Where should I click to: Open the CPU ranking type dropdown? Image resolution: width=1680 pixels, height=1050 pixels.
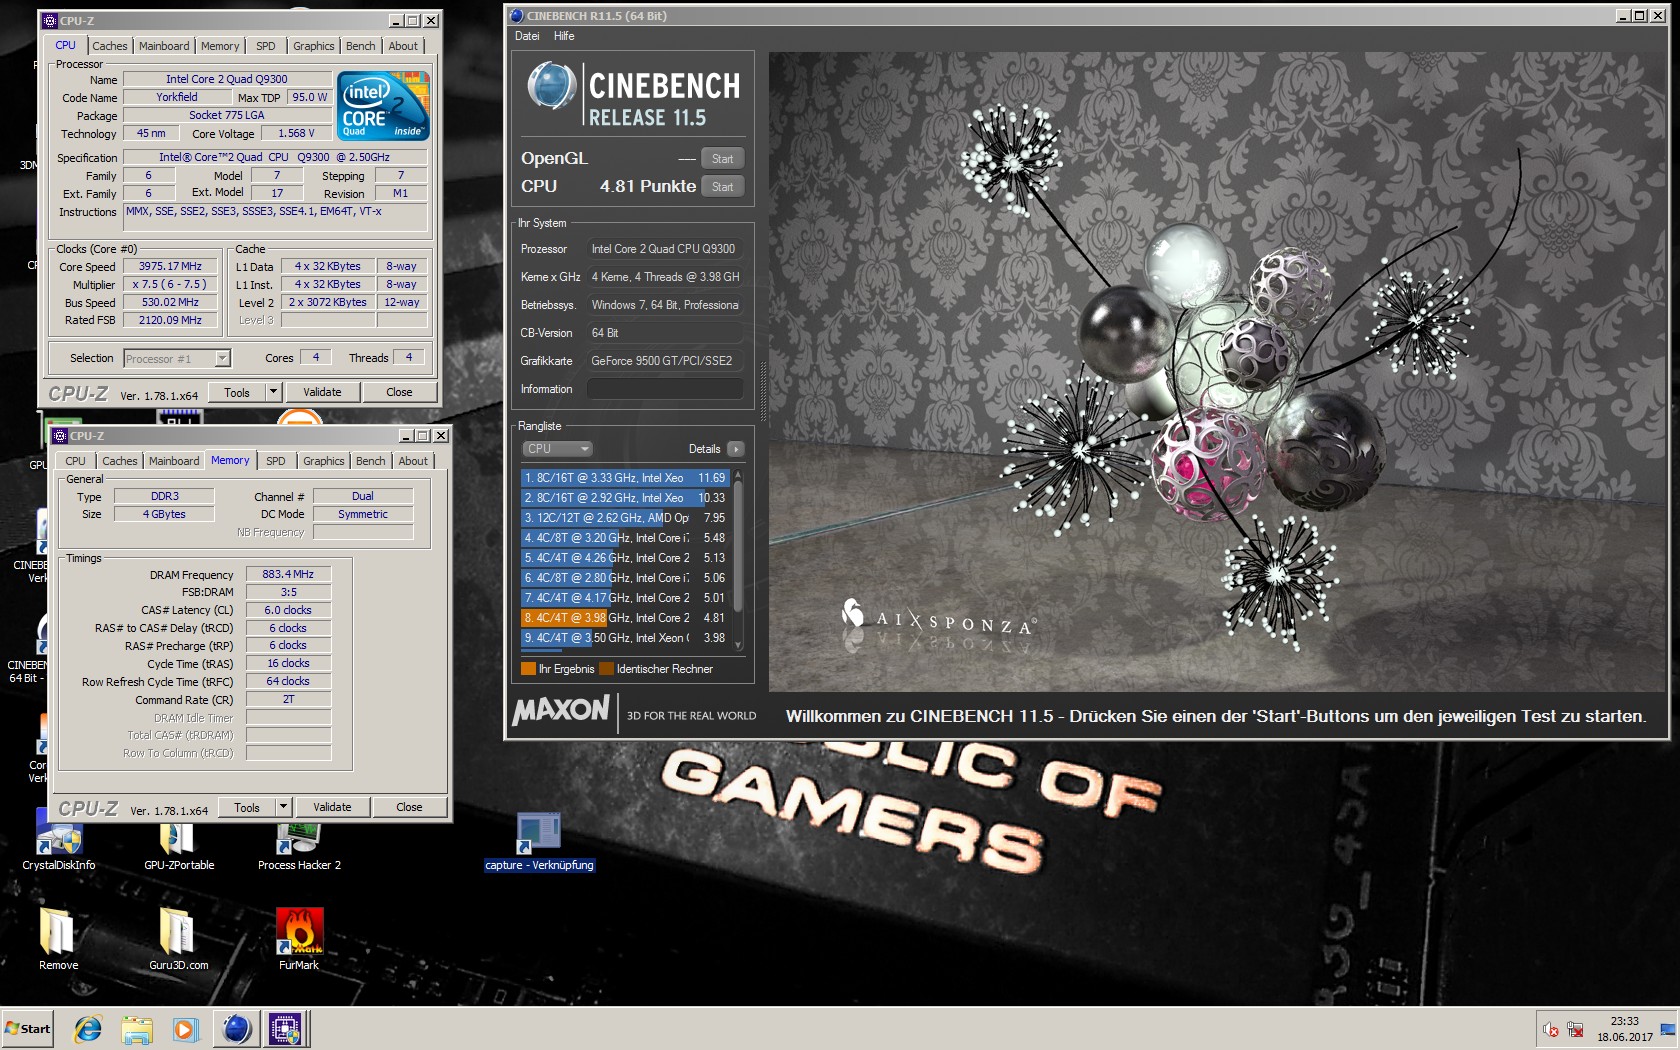[x=558, y=449]
